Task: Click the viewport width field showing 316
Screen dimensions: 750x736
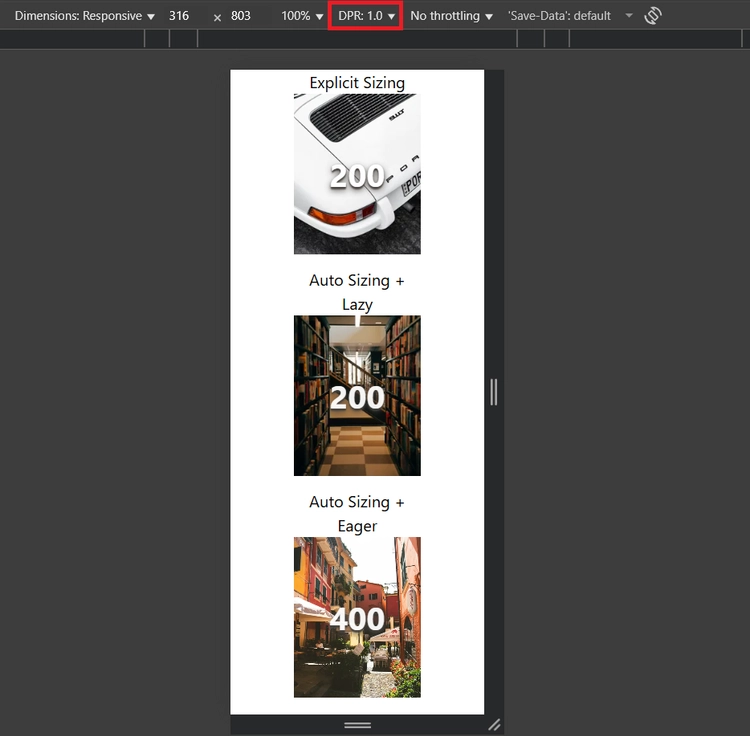Action: (x=180, y=16)
